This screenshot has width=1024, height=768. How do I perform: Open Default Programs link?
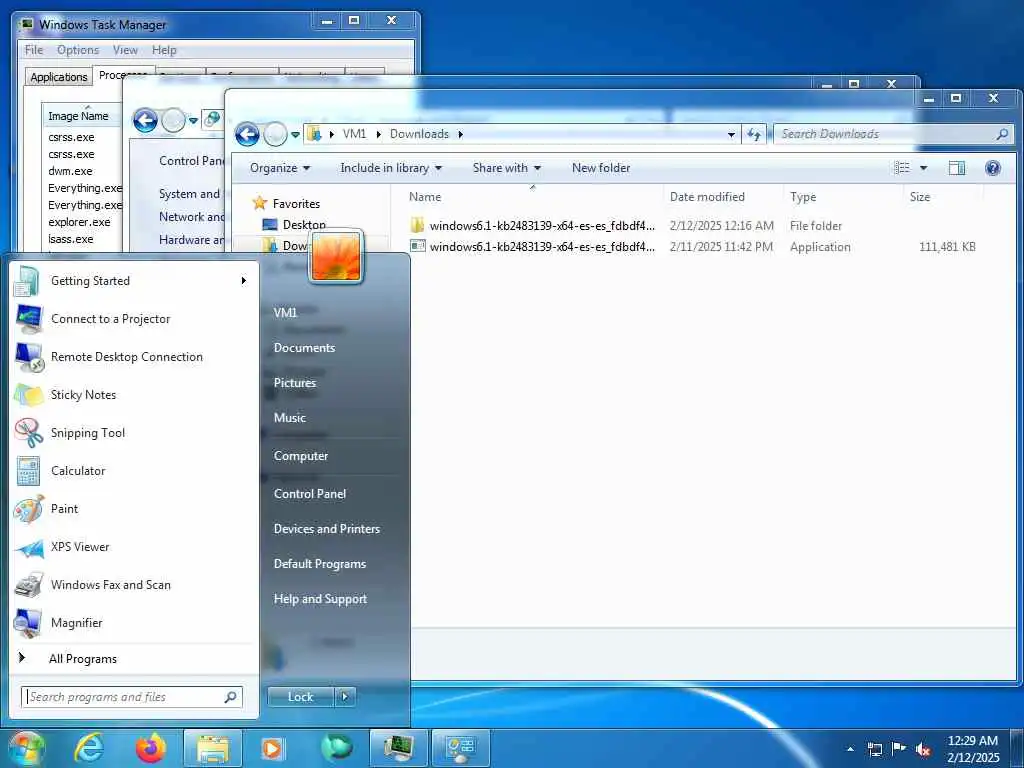319,564
